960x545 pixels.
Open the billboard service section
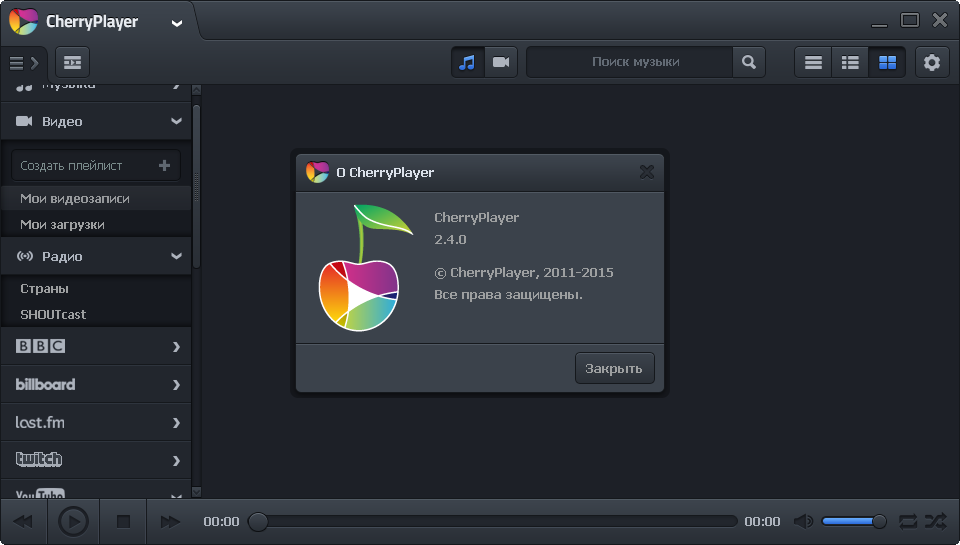[x=96, y=385]
